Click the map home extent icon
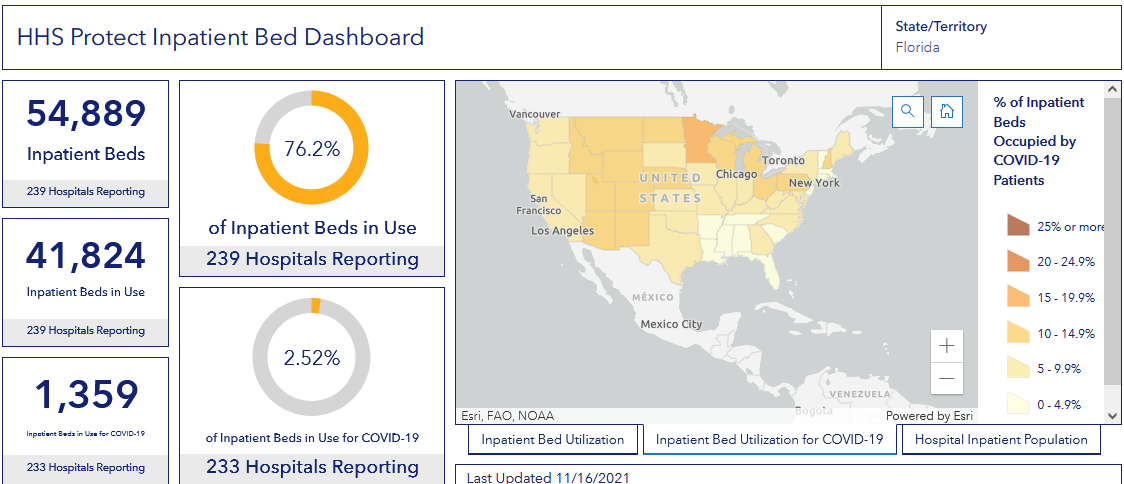The height and width of the screenshot is (484, 1124). pos(946,111)
